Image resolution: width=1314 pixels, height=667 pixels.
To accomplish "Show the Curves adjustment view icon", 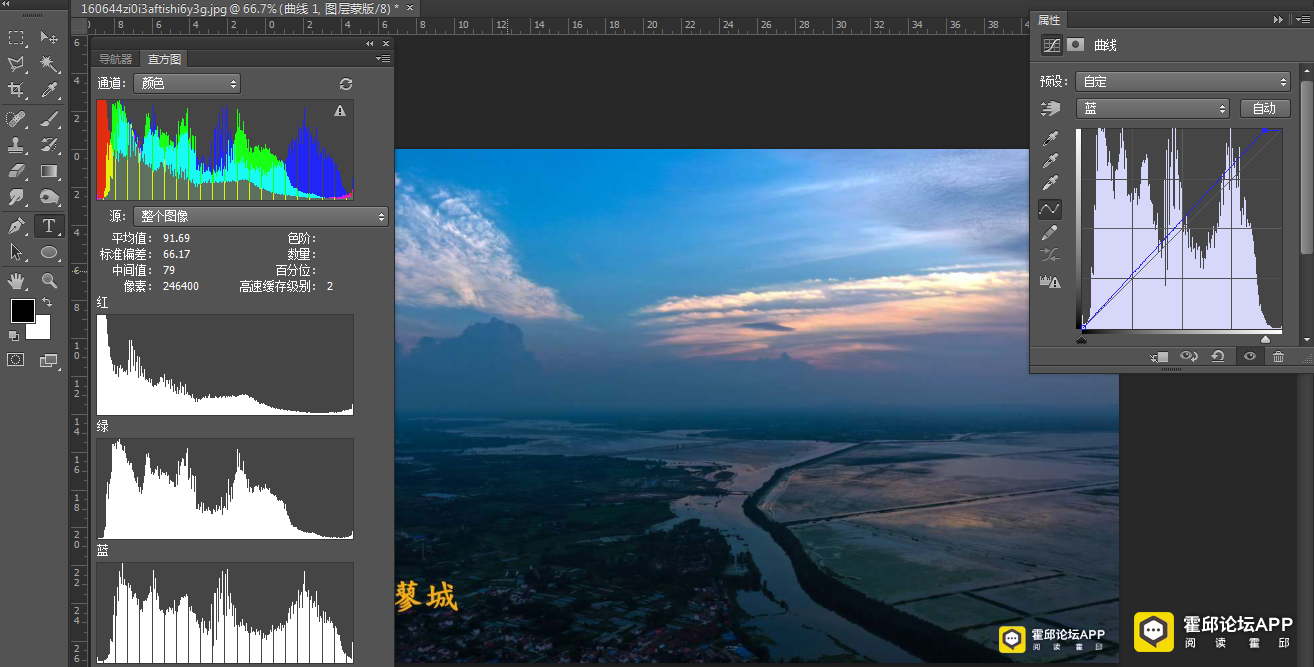I will click(x=1051, y=45).
